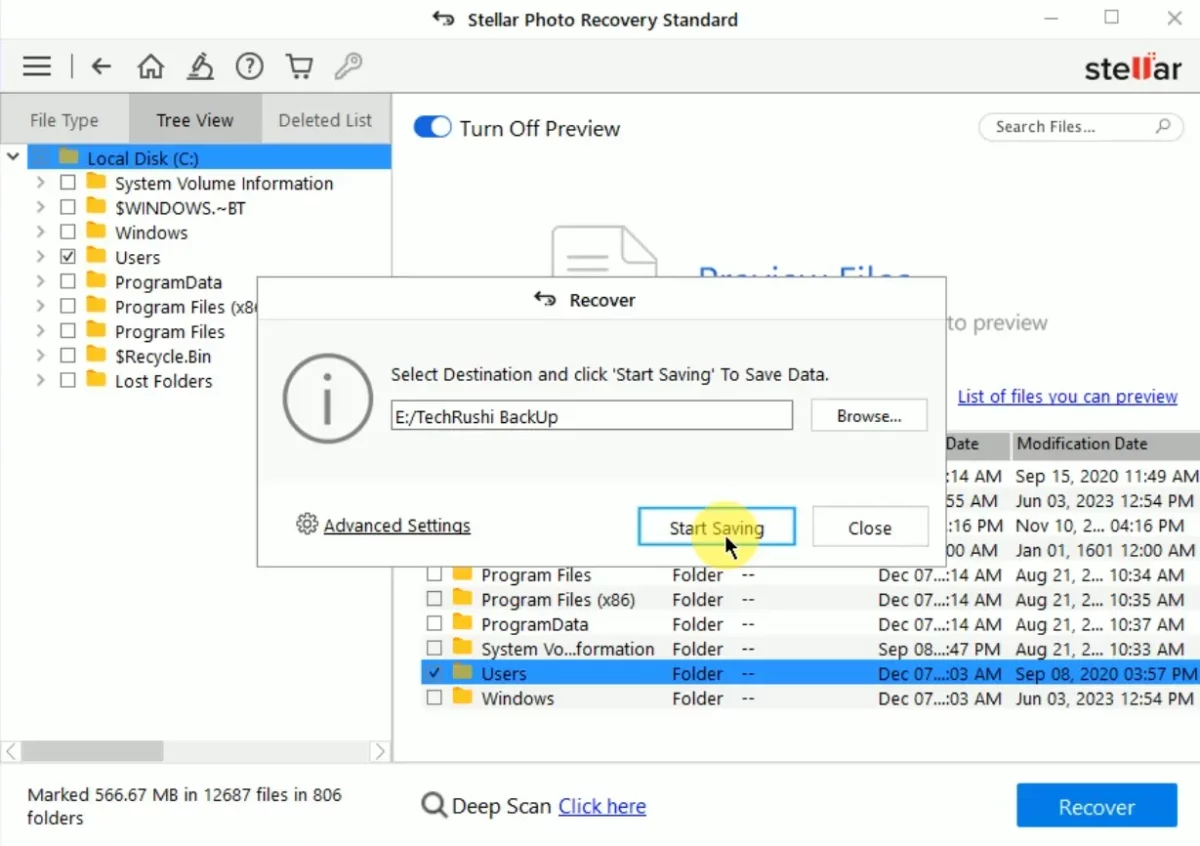
Task: Click the shopping cart buy icon
Action: [299, 67]
